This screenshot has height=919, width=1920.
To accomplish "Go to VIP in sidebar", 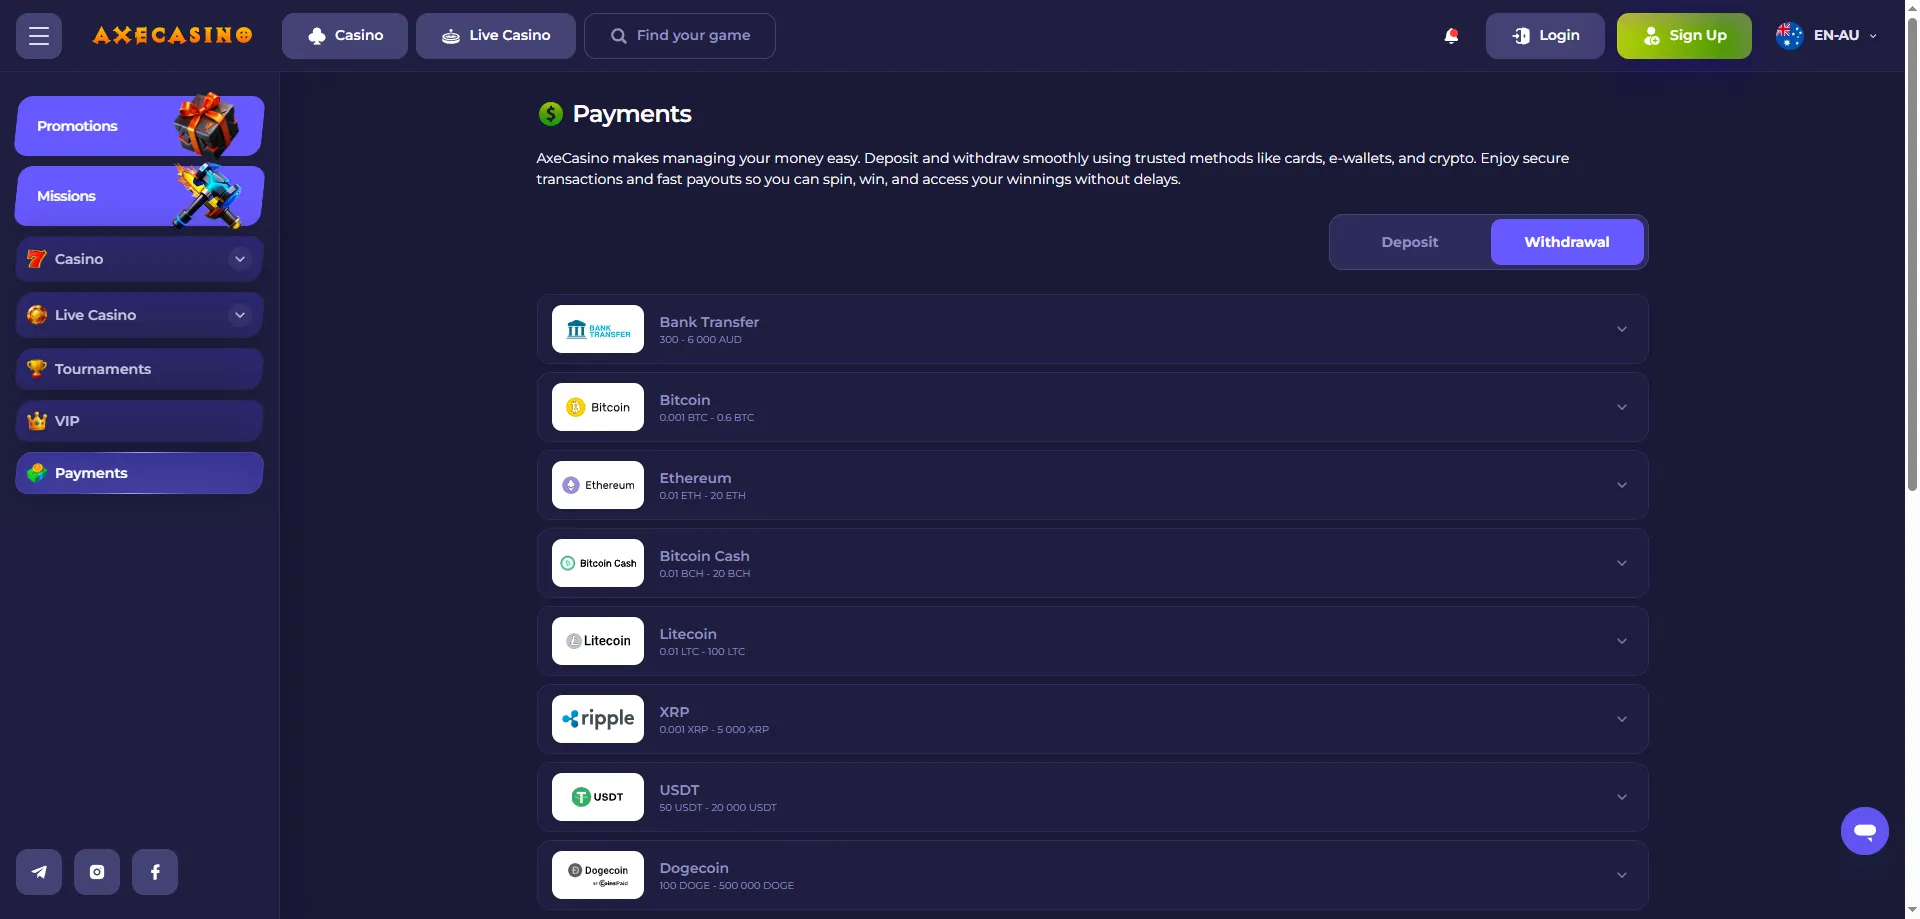I will [139, 421].
